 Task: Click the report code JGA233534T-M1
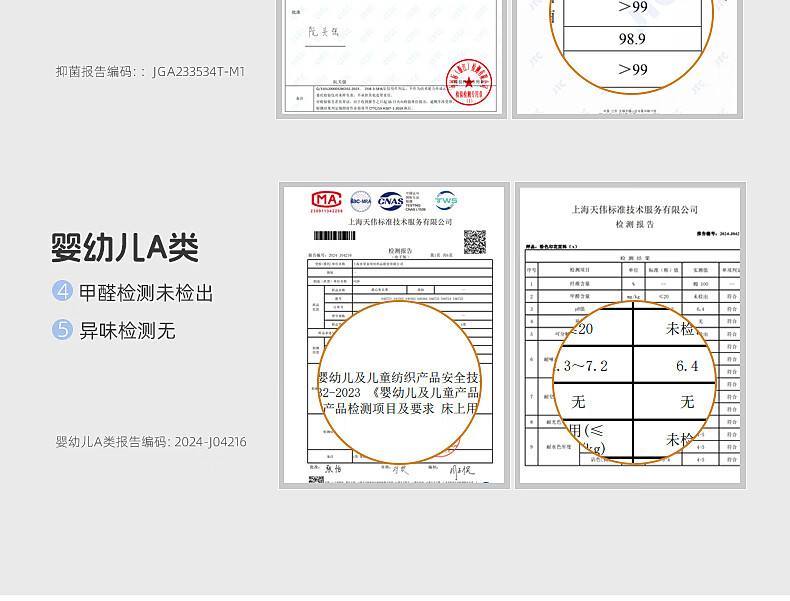(x=199, y=72)
